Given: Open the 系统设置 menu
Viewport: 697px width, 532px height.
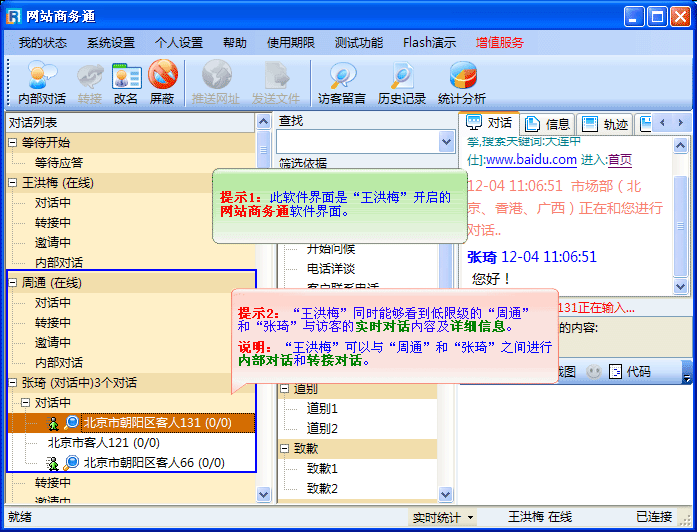Looking at the screenshot, I should tap(110, 43).
